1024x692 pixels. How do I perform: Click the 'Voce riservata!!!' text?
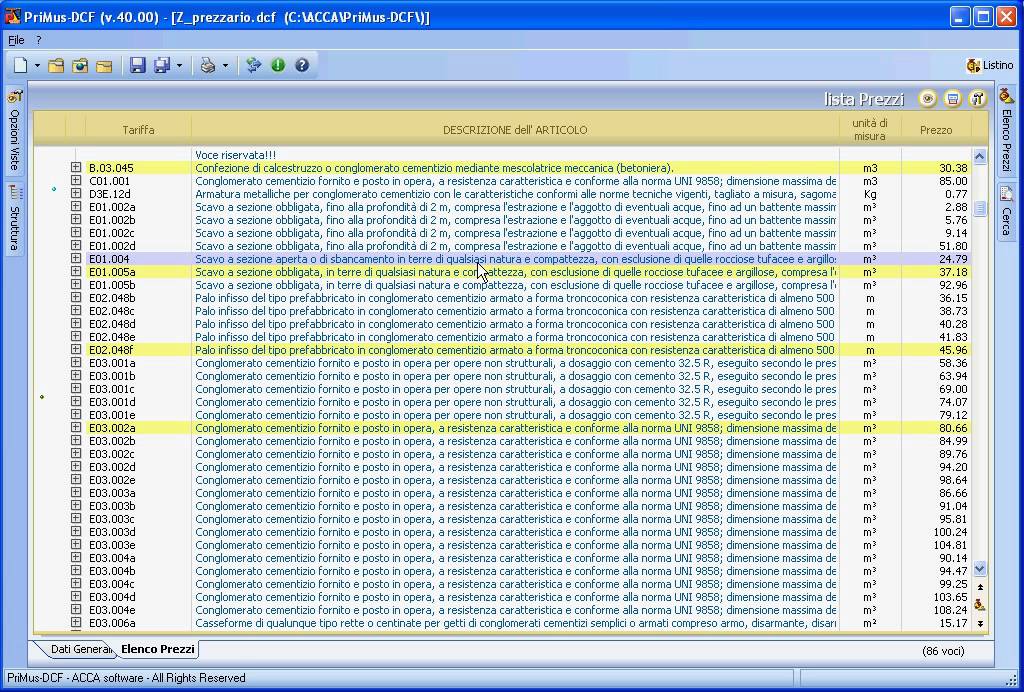235,155
